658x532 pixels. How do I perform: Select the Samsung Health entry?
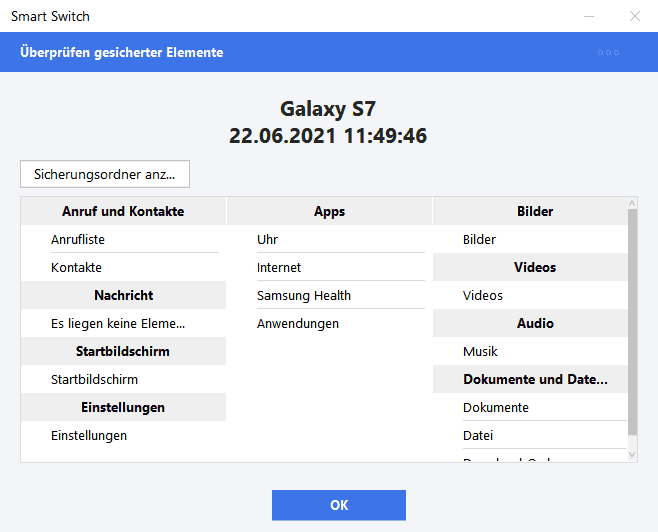coord(329,295)
